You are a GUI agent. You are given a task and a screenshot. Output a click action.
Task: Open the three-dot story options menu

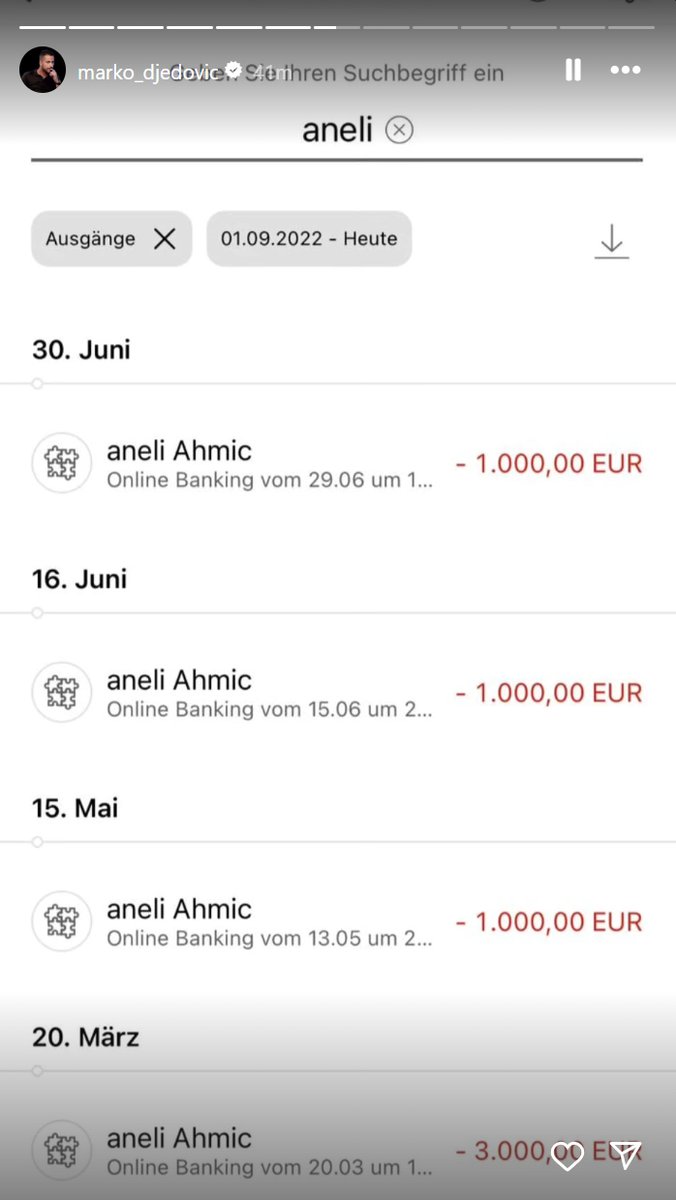click(x=625, y=70)
